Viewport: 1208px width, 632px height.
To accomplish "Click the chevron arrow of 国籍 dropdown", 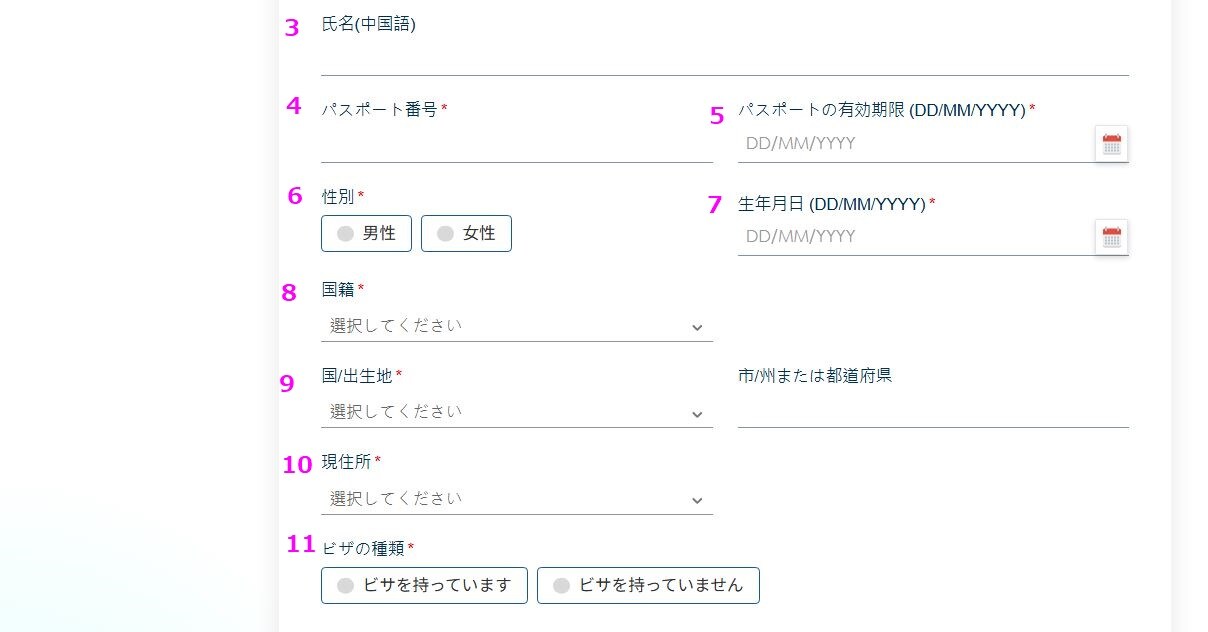I will click(x=697, y=328).
